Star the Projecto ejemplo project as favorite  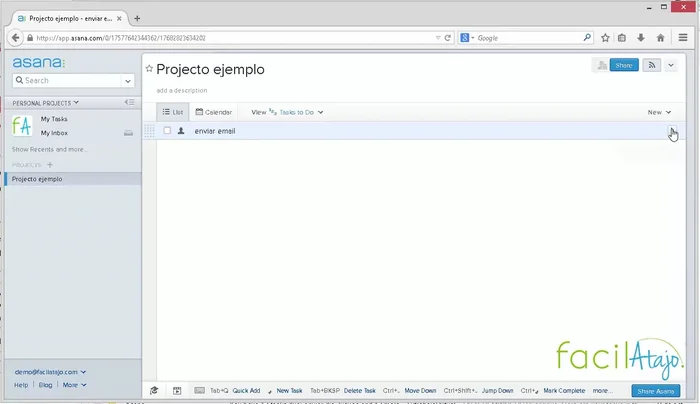(149, 69)
